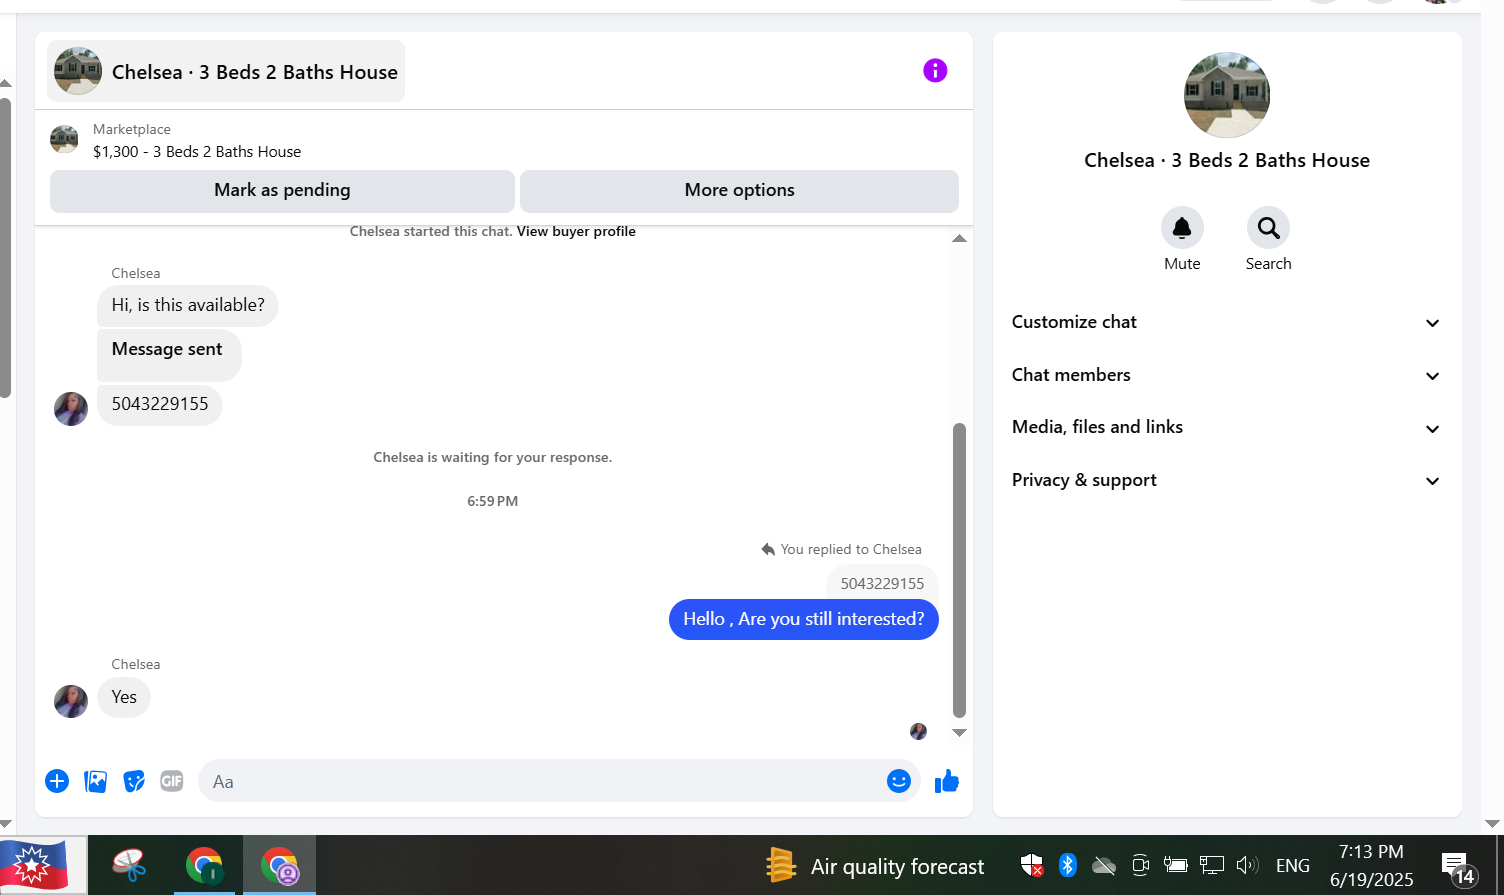Open the GIF picker
The image size is (1504, 895).
[172, 781]
